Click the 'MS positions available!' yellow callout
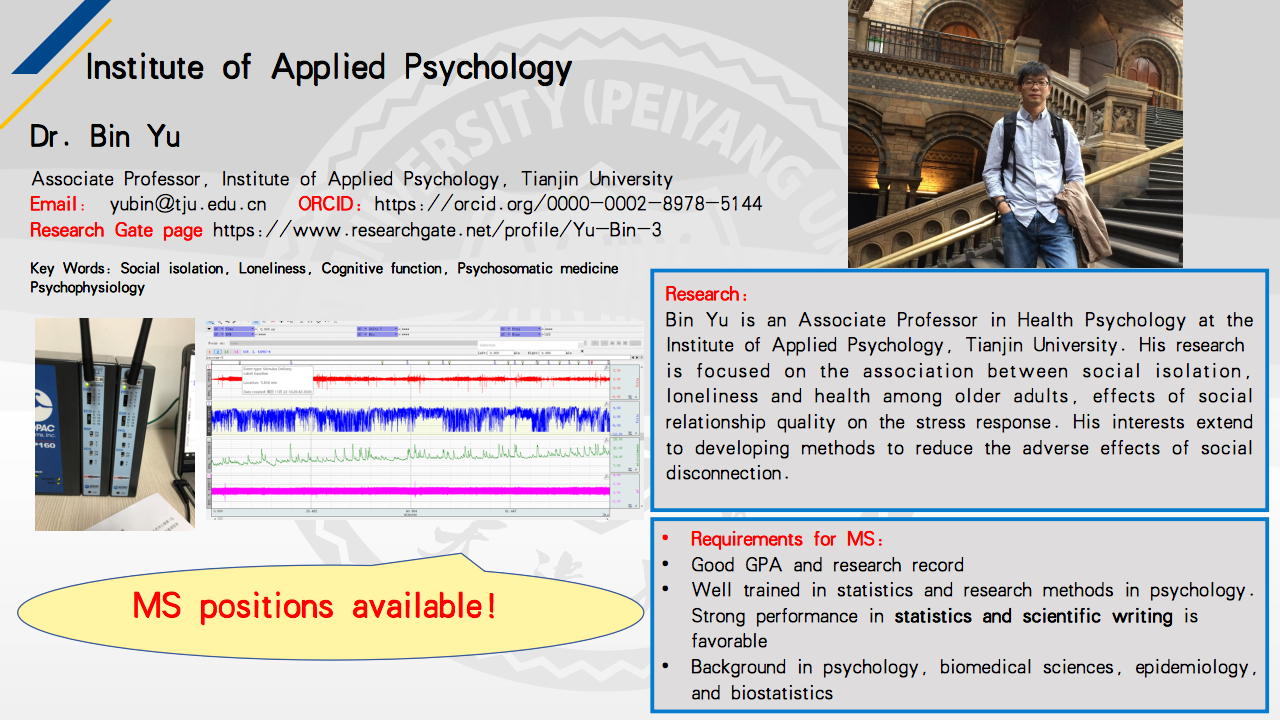The width and height of the screenshot is (1280, 720). point(315,606)
